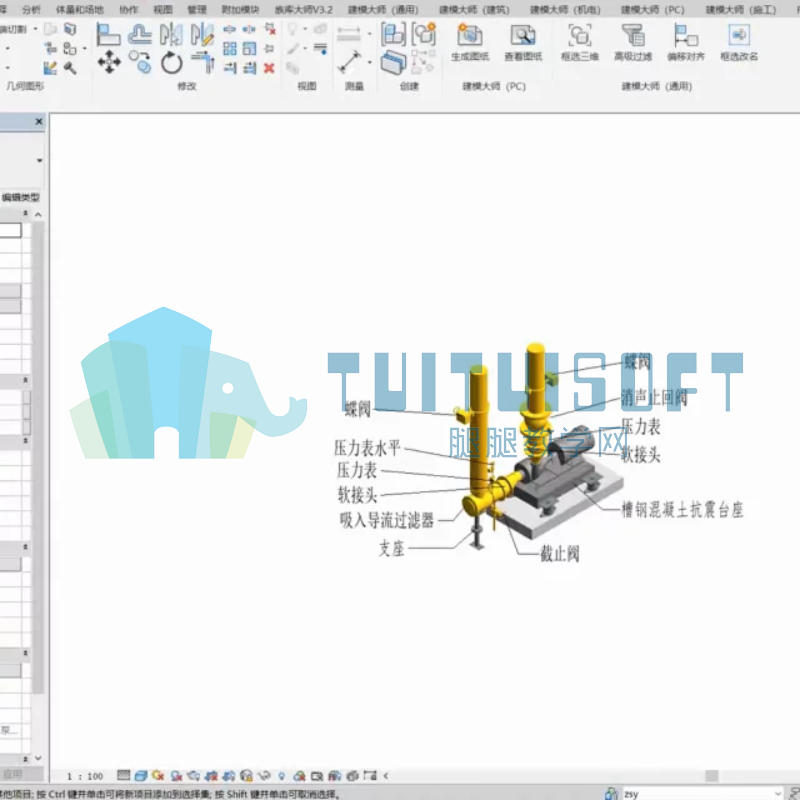Toggle sun path icon in view bar
This screenshot has width=800, height=800.
pos(158,776)
